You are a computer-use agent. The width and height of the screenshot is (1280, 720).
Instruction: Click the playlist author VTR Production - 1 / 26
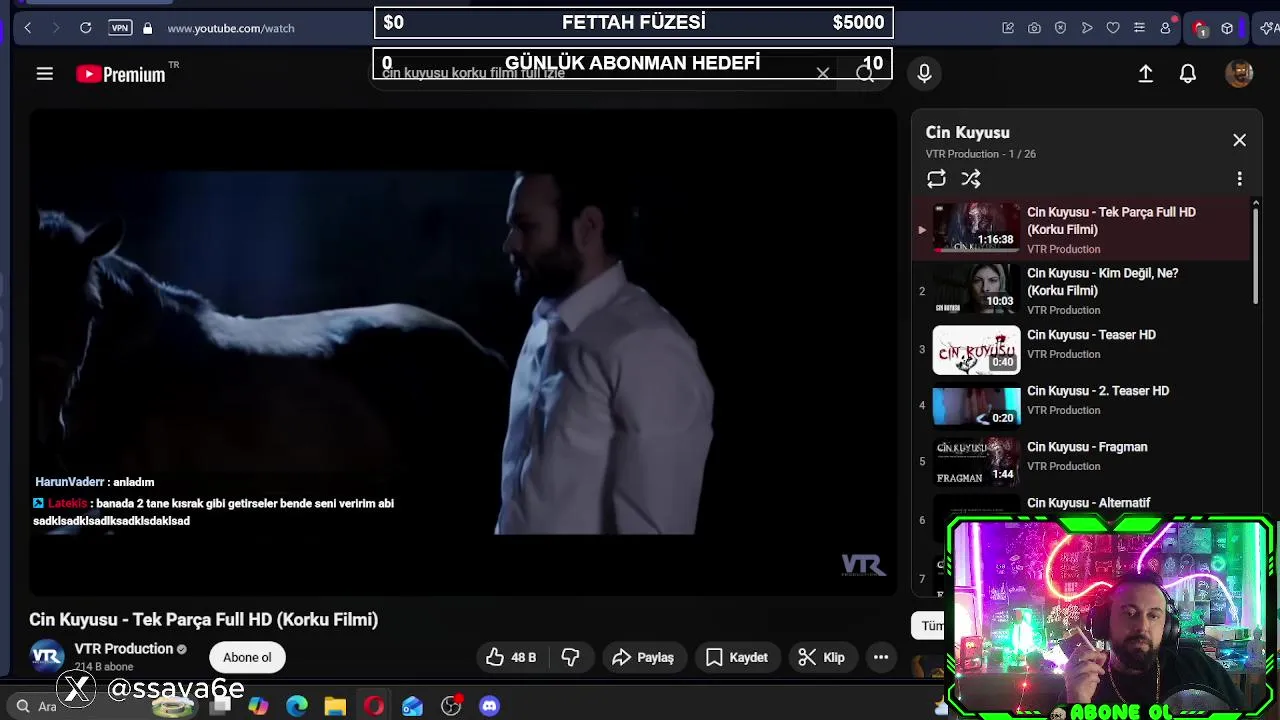(x=980, y=154)
